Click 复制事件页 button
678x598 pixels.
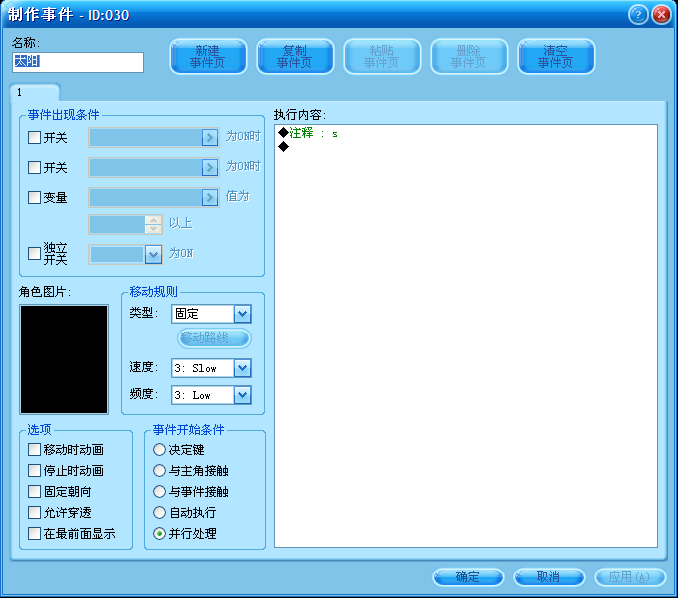tap(295, 57)
